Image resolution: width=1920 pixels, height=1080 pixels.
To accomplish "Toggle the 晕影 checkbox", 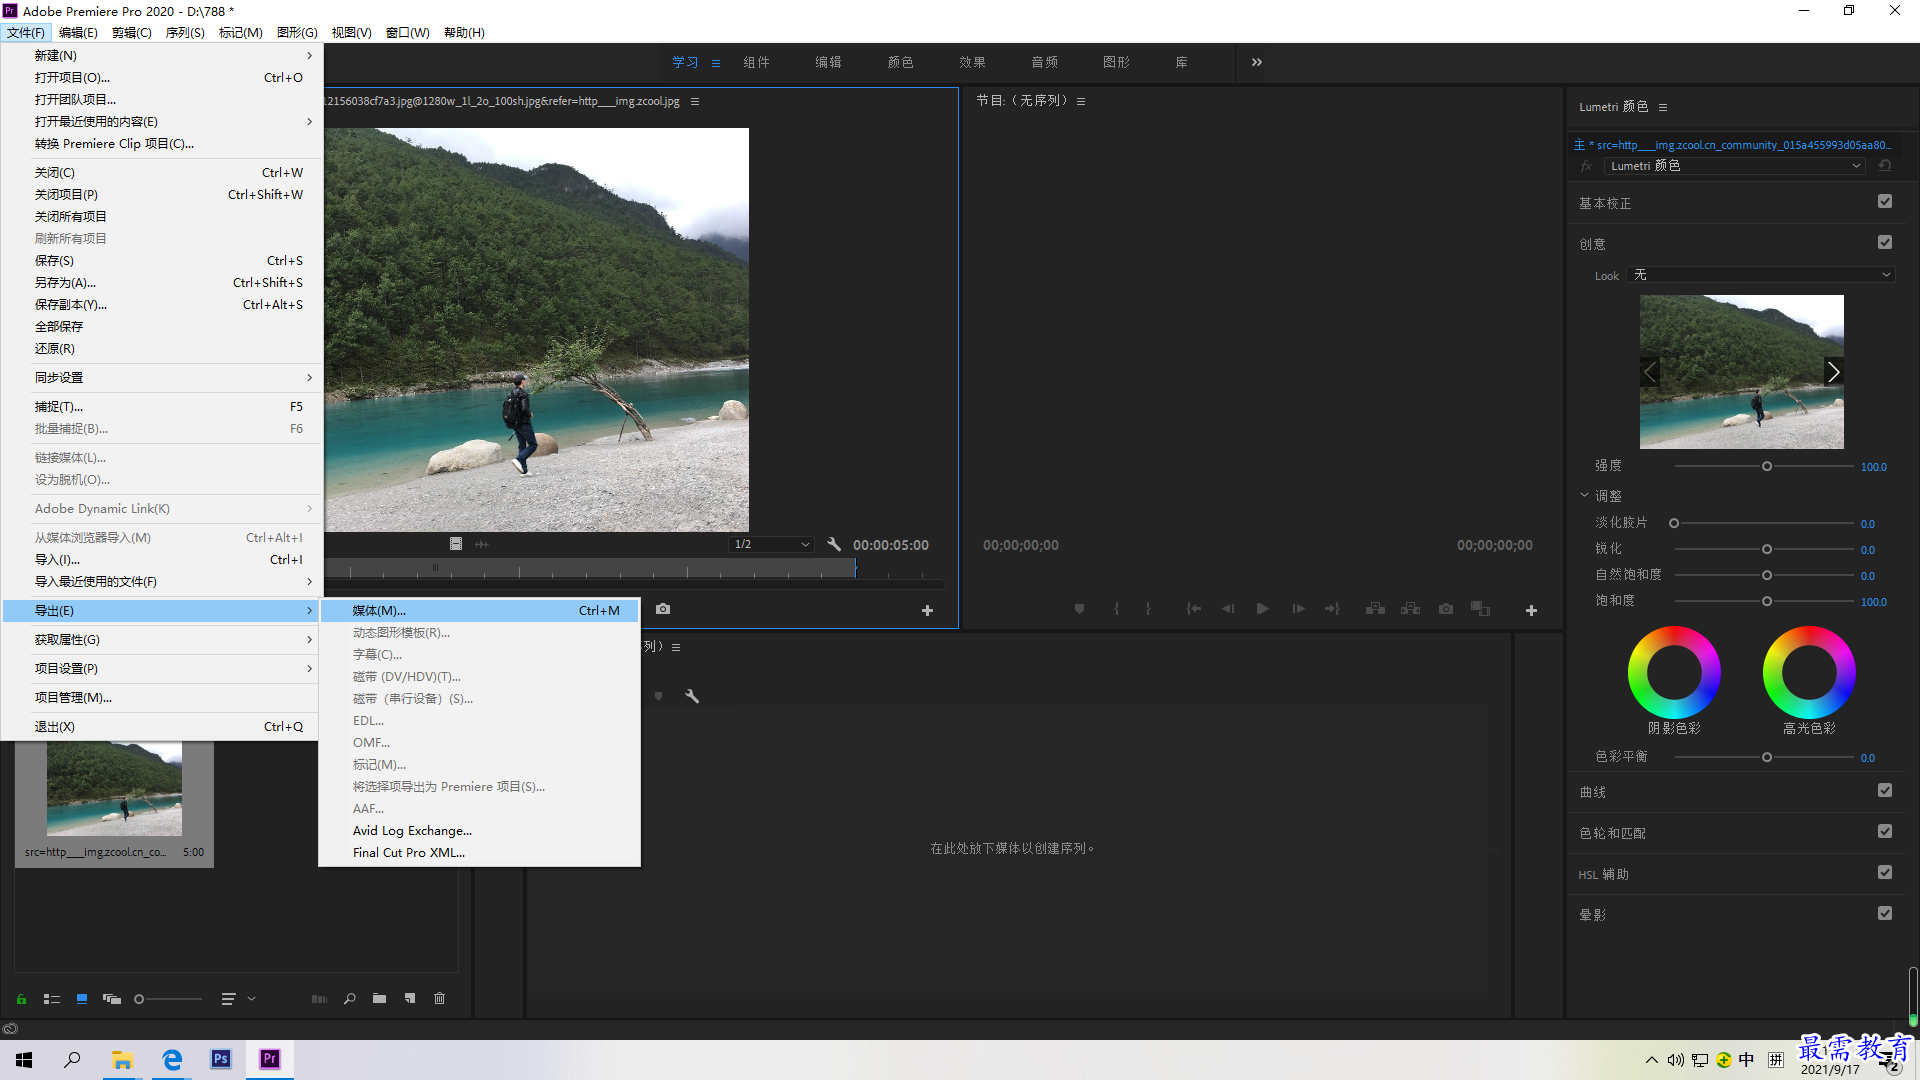I will click(1885, 914).
